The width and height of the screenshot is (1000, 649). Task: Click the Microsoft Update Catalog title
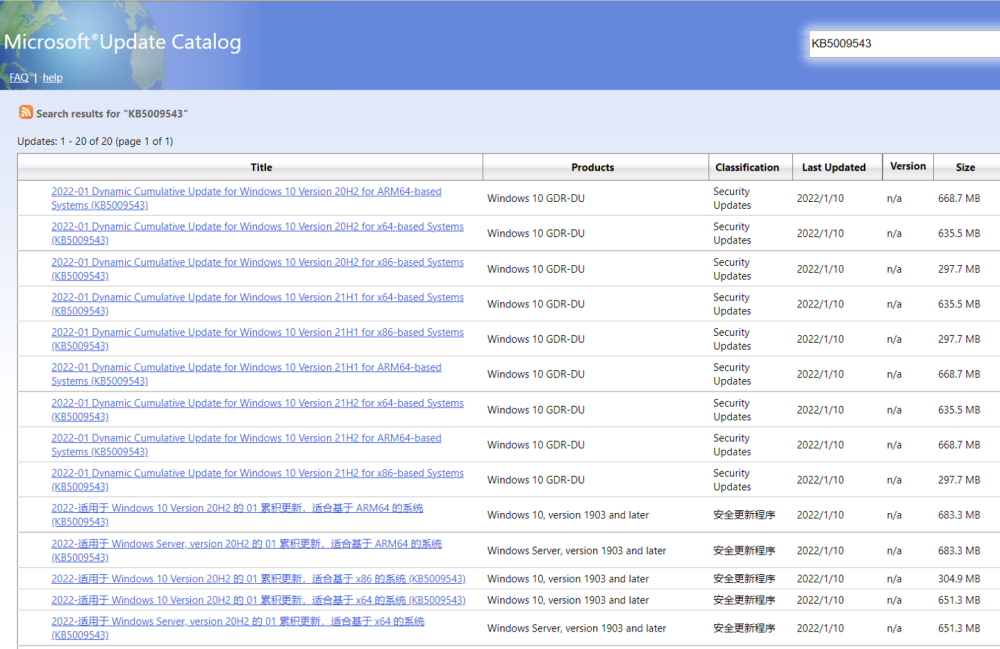pyautogui.click(x=122, y=42)
